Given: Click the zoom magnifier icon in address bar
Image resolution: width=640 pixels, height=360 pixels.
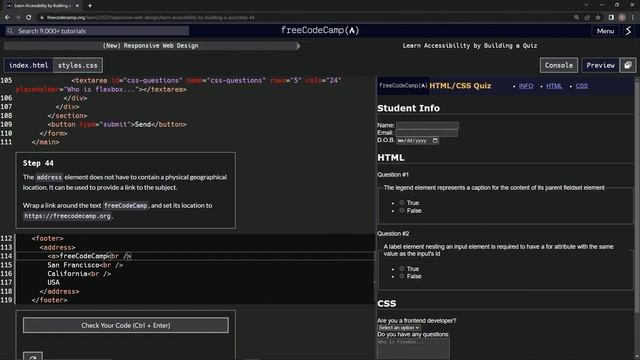Looking at the screenshot, I should [576, 18].
